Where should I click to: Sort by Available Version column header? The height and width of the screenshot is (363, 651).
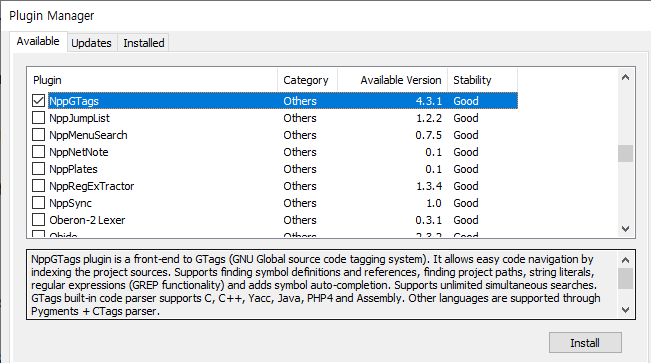[392, 80]
